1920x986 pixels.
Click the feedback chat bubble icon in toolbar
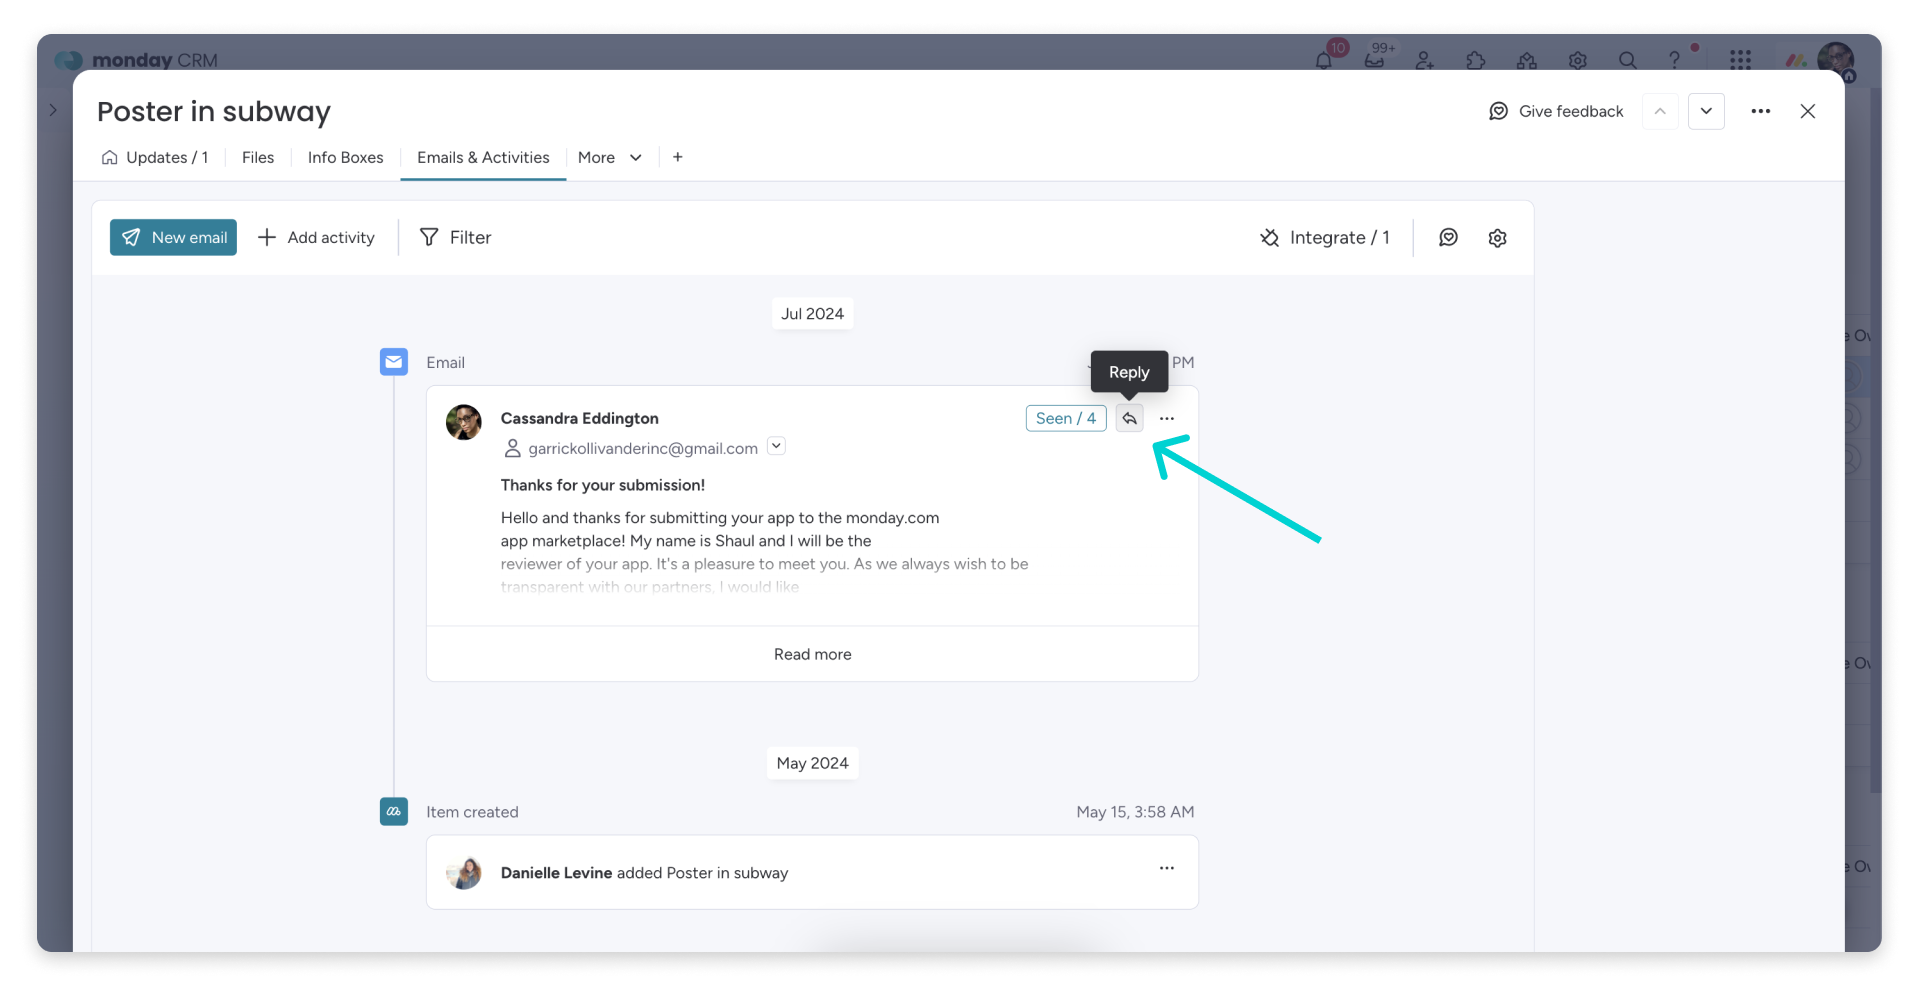pyautogui.click(x=1448, y=238)
